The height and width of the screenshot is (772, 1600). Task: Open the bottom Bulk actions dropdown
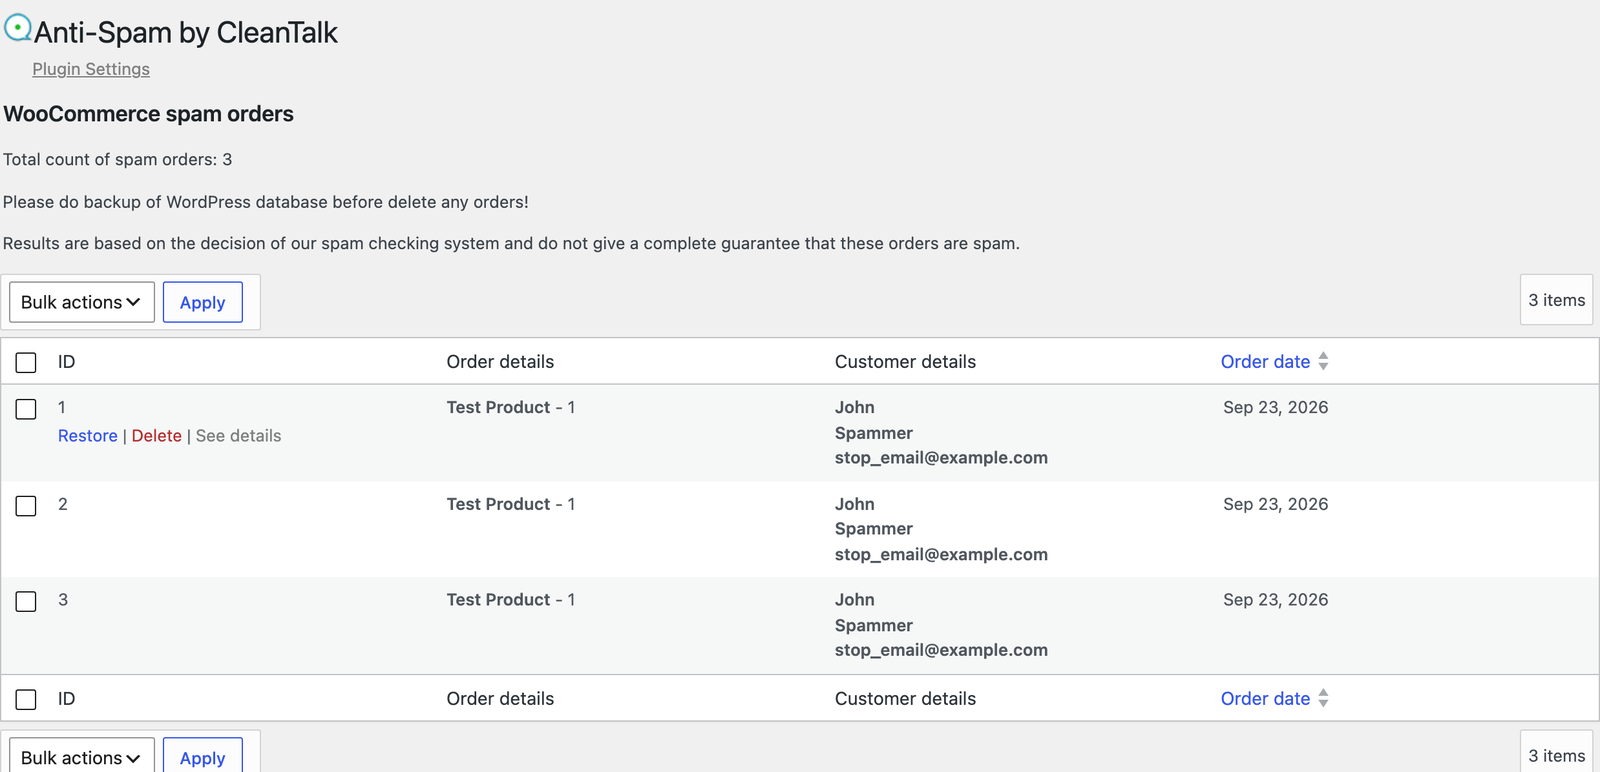tap(82, 756)
